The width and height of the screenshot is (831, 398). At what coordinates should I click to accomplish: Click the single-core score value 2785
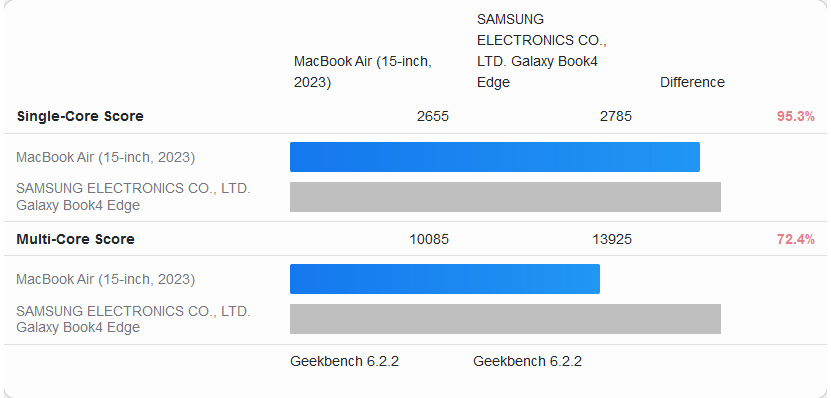pyautogui.click(x=616, y=116)
